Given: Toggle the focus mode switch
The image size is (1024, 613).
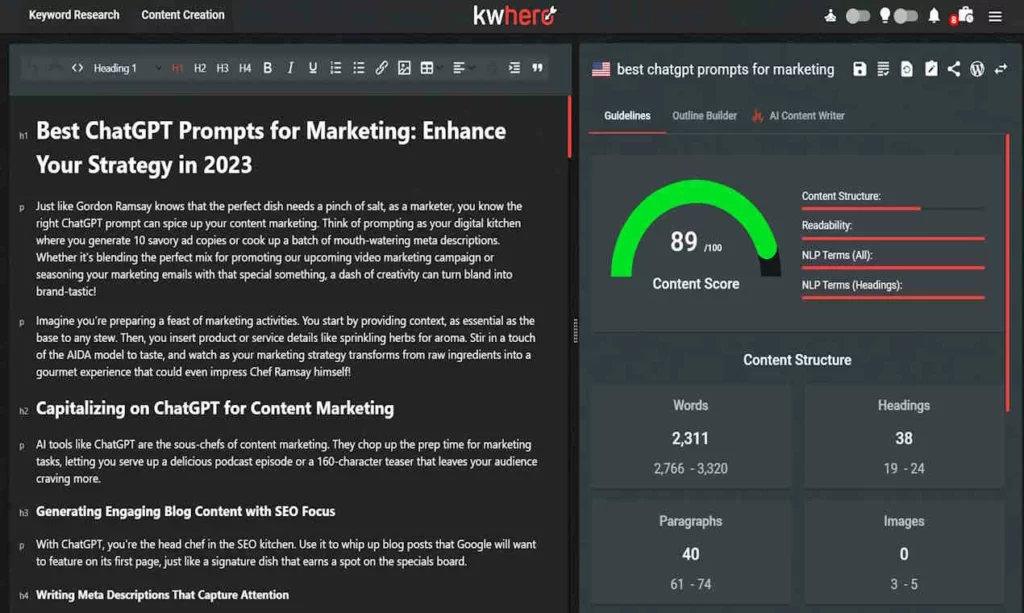Looking at the screenshot, I should 857,16.
